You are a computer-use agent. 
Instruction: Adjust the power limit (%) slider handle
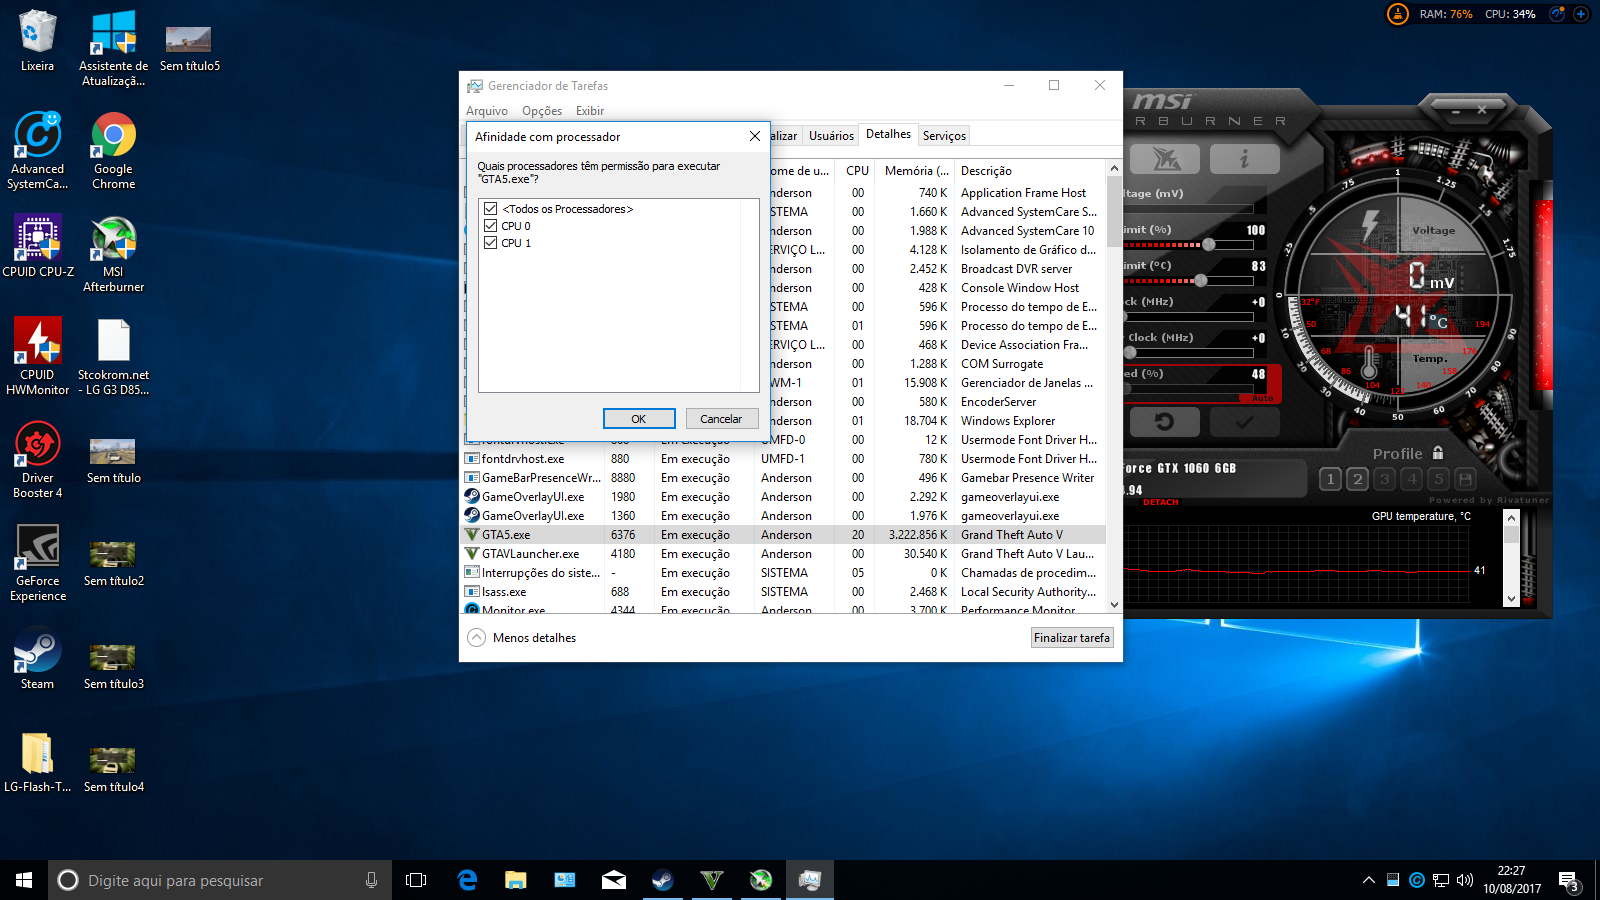point(1209,244)
